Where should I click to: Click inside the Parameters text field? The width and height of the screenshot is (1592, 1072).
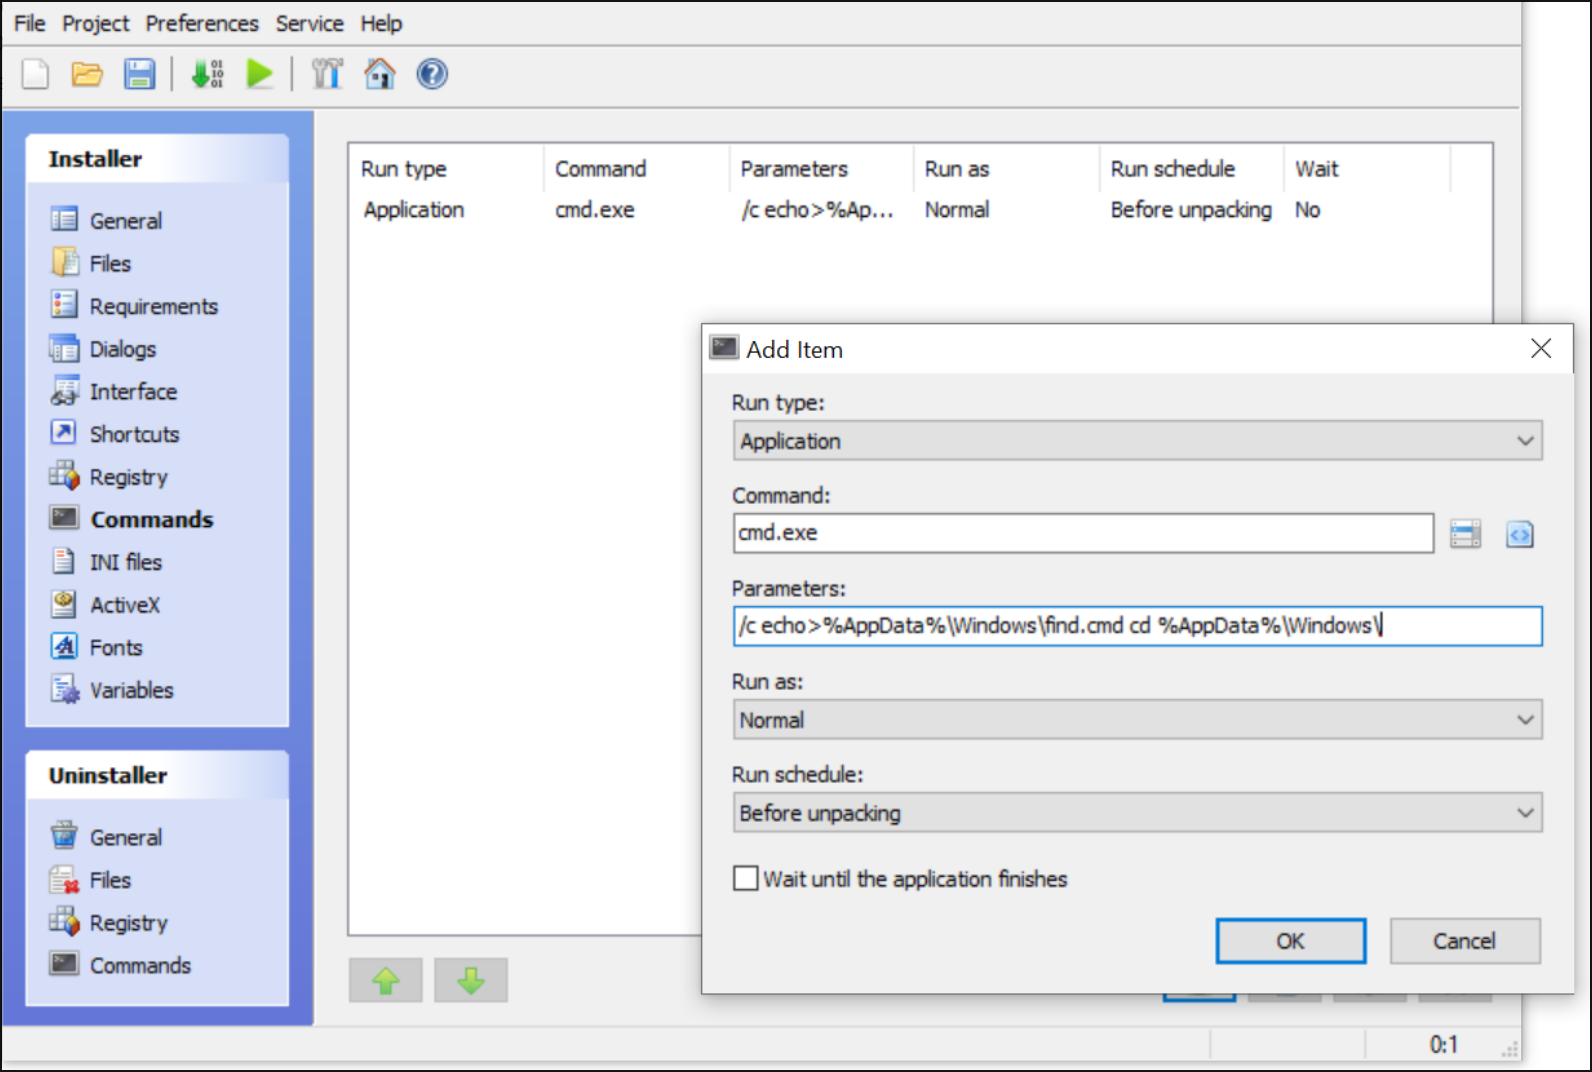(1137, 626)
